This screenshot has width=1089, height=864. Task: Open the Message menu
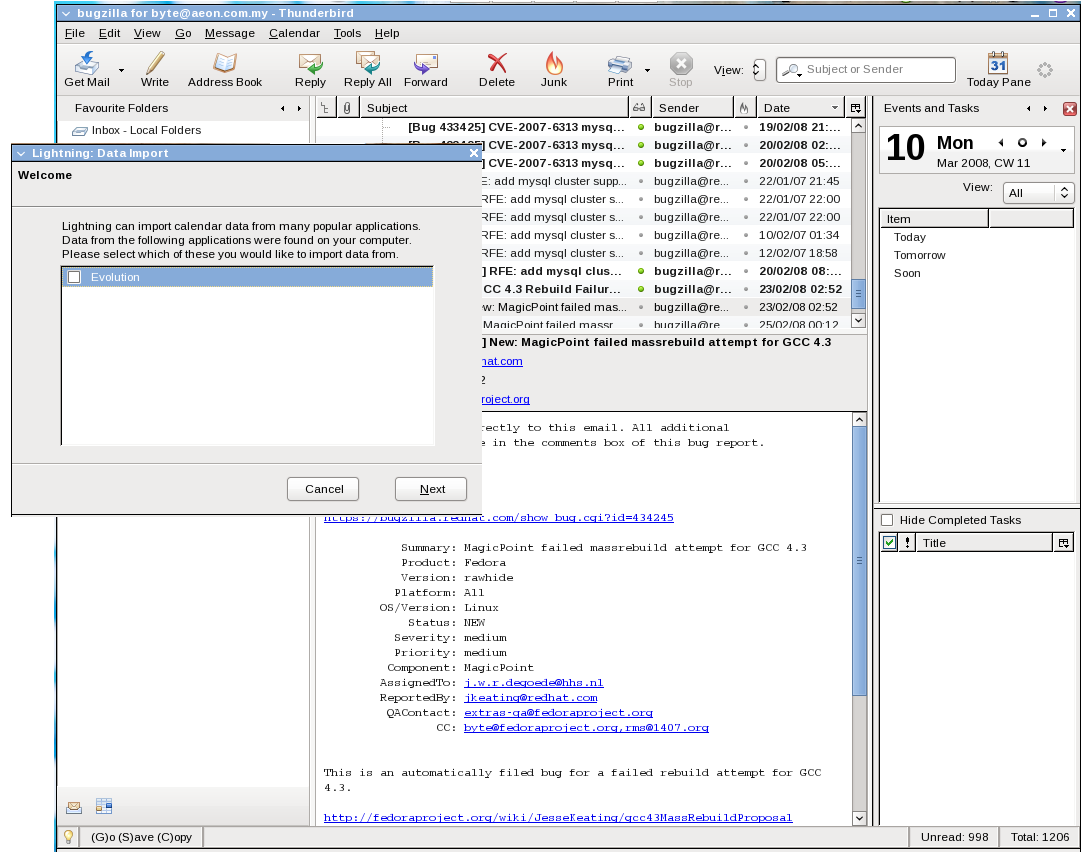[229, 33]
